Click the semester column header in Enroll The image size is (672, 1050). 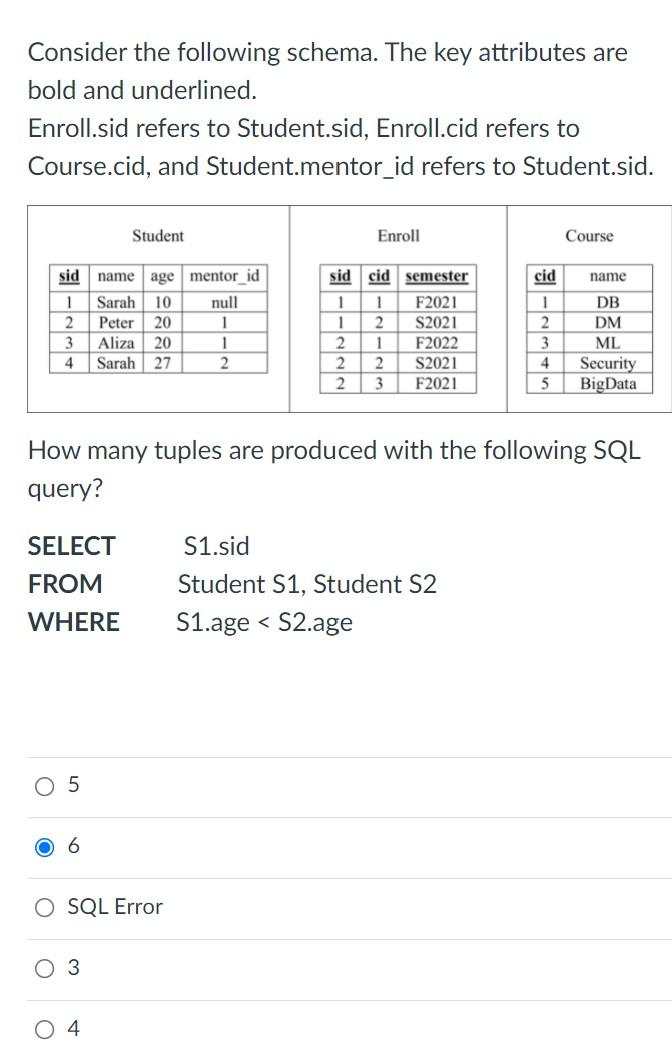435,276
